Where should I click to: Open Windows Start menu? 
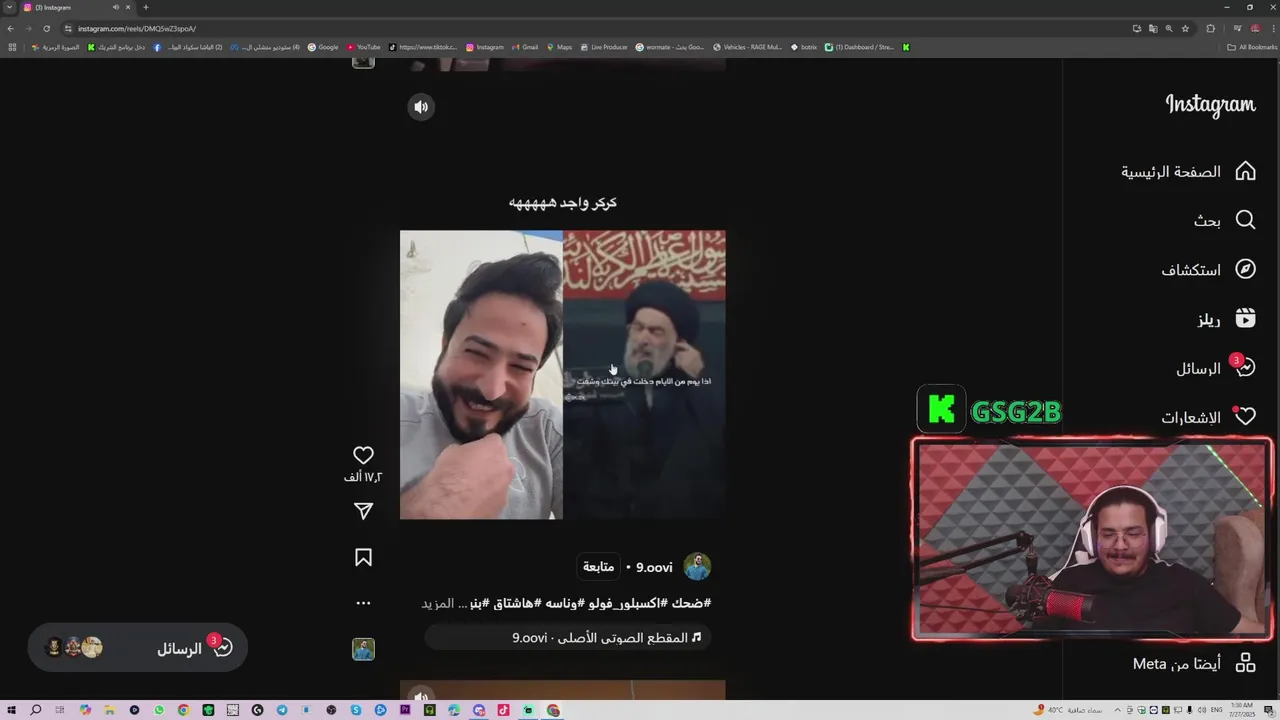[11, 710]
